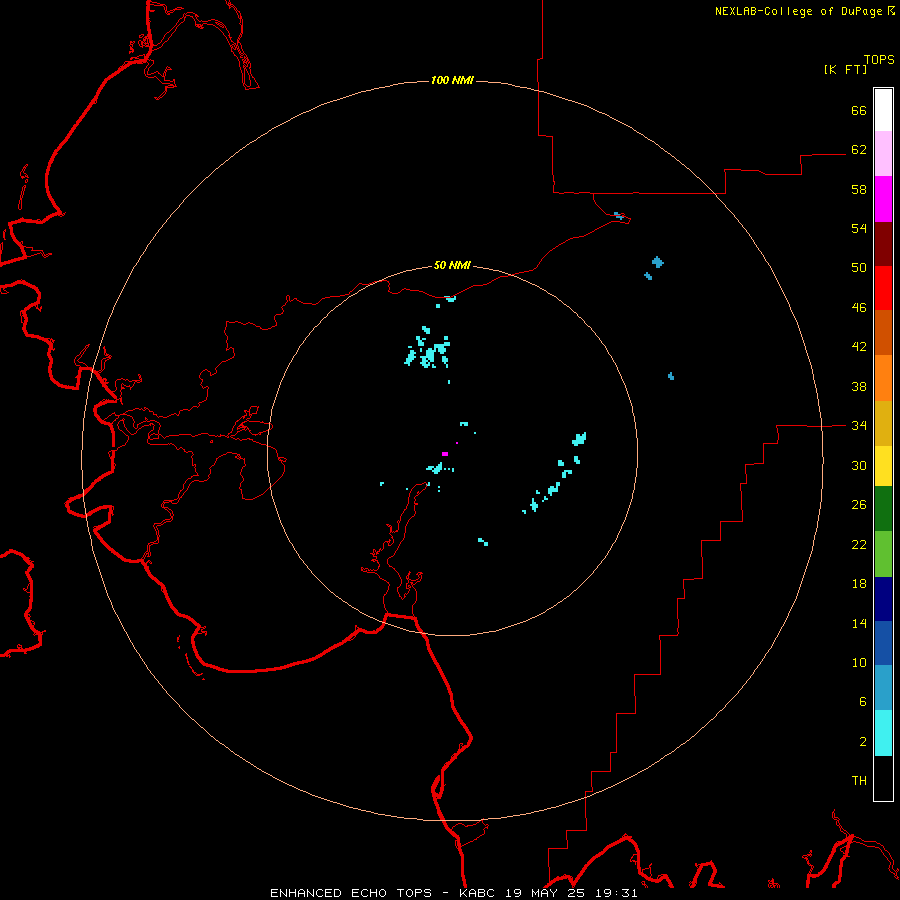This screenshot has height=900, width=900.
Task: Pick the bright magenta legend swatch
Action: [x=883, y=199]
